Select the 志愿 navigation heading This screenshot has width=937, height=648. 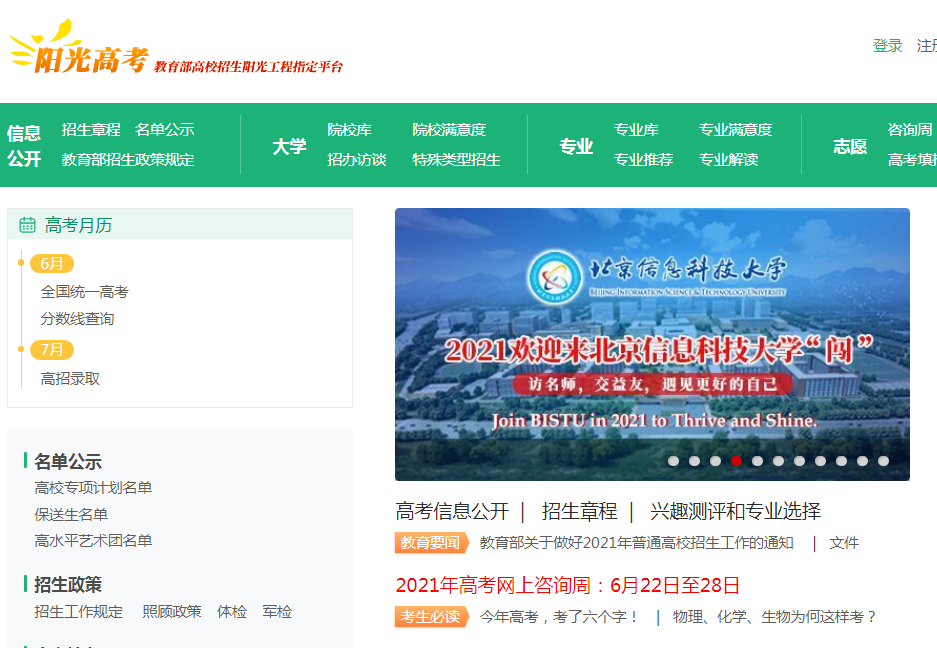click(850, 146)
